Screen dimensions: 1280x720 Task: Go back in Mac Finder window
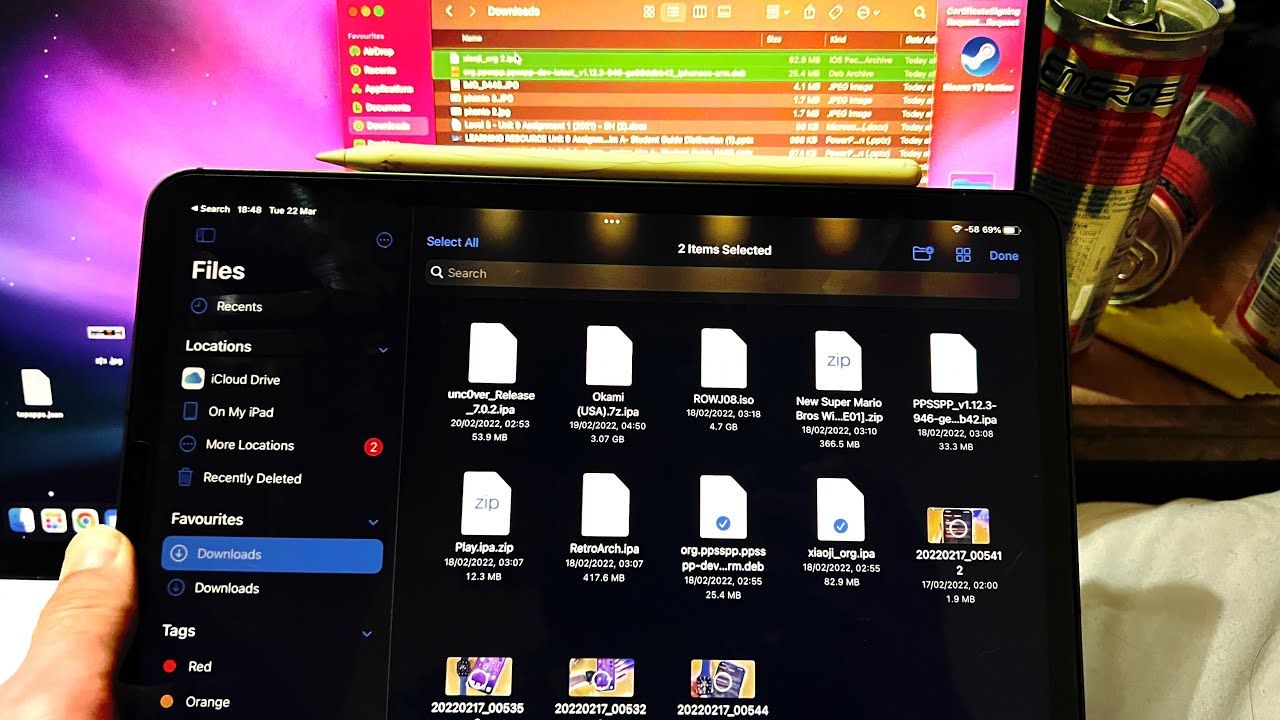tap(449, 11)
